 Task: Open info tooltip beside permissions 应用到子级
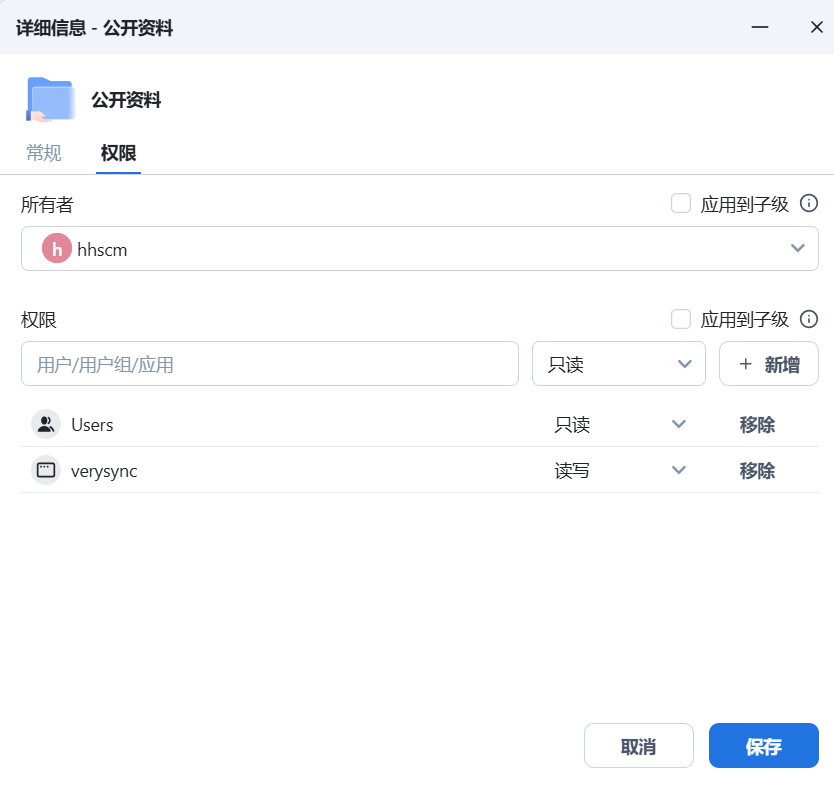pos(808,319)
